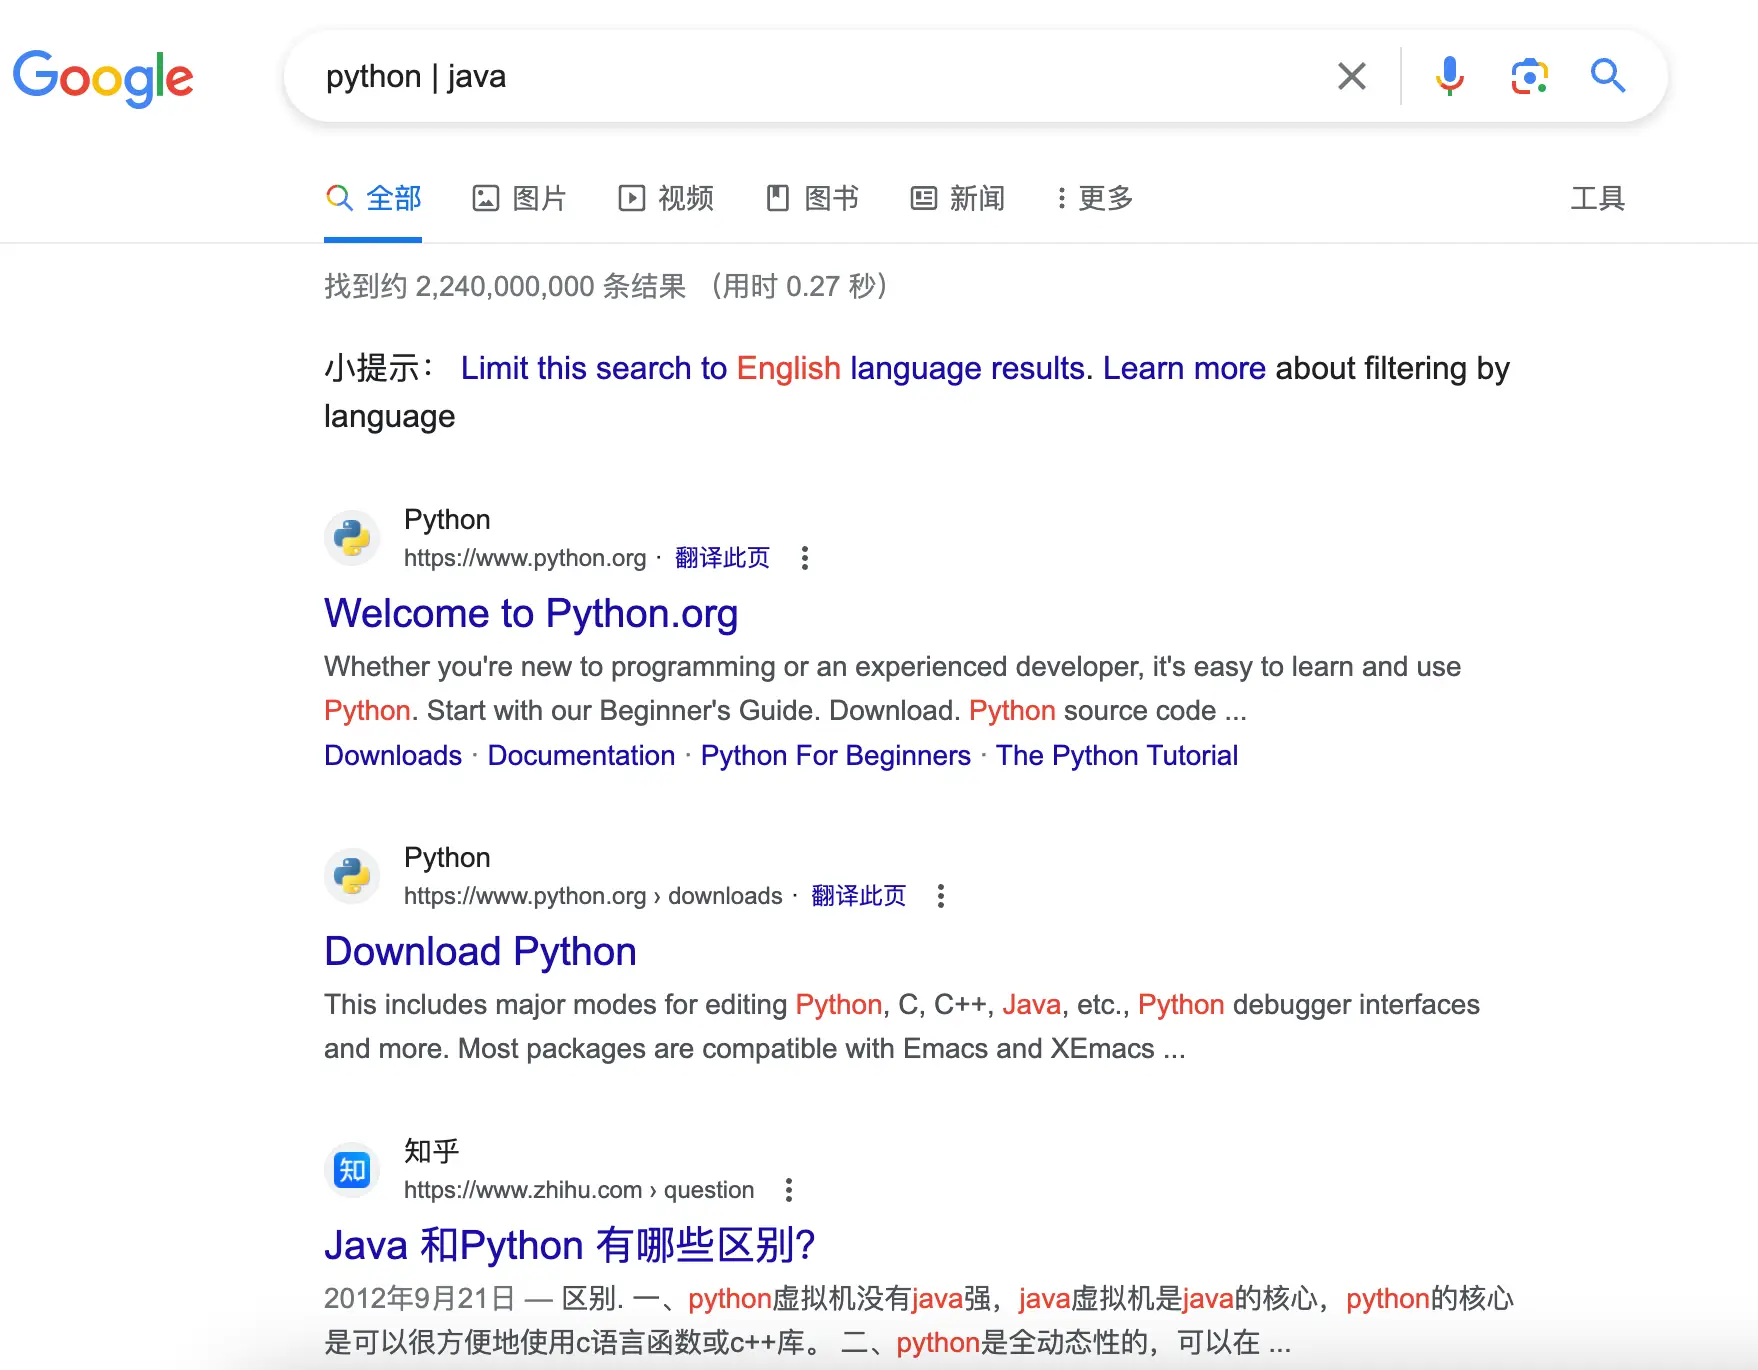Open the 更多 dropdown menu

tap(1093, 198)
